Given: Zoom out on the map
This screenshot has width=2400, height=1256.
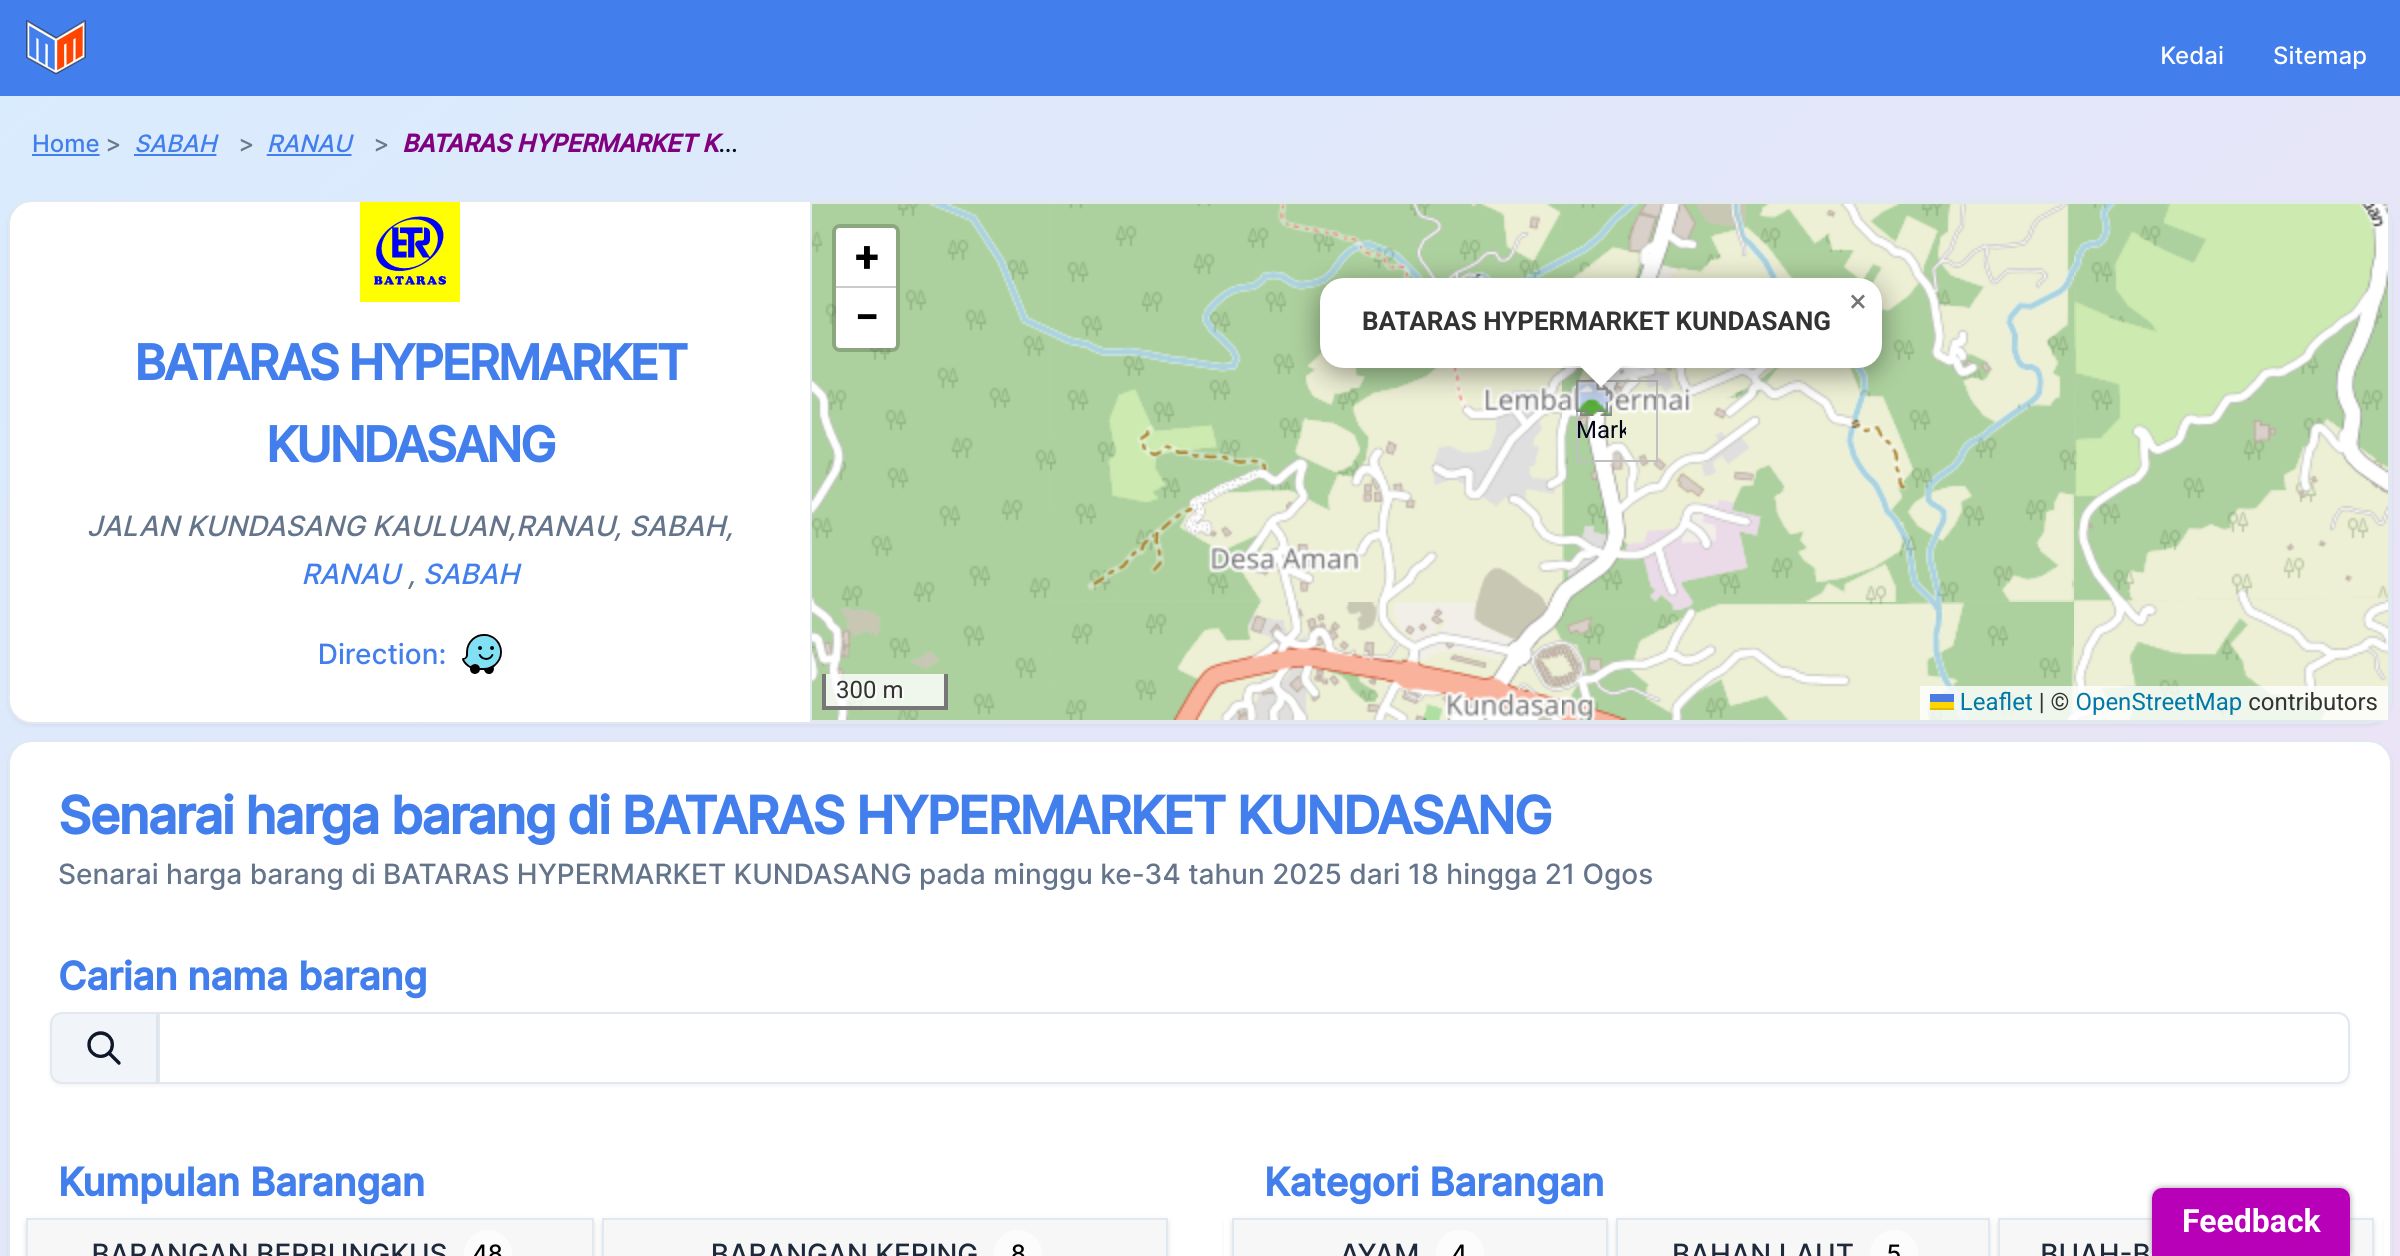Looking at the screenshot, I should 866,318.
